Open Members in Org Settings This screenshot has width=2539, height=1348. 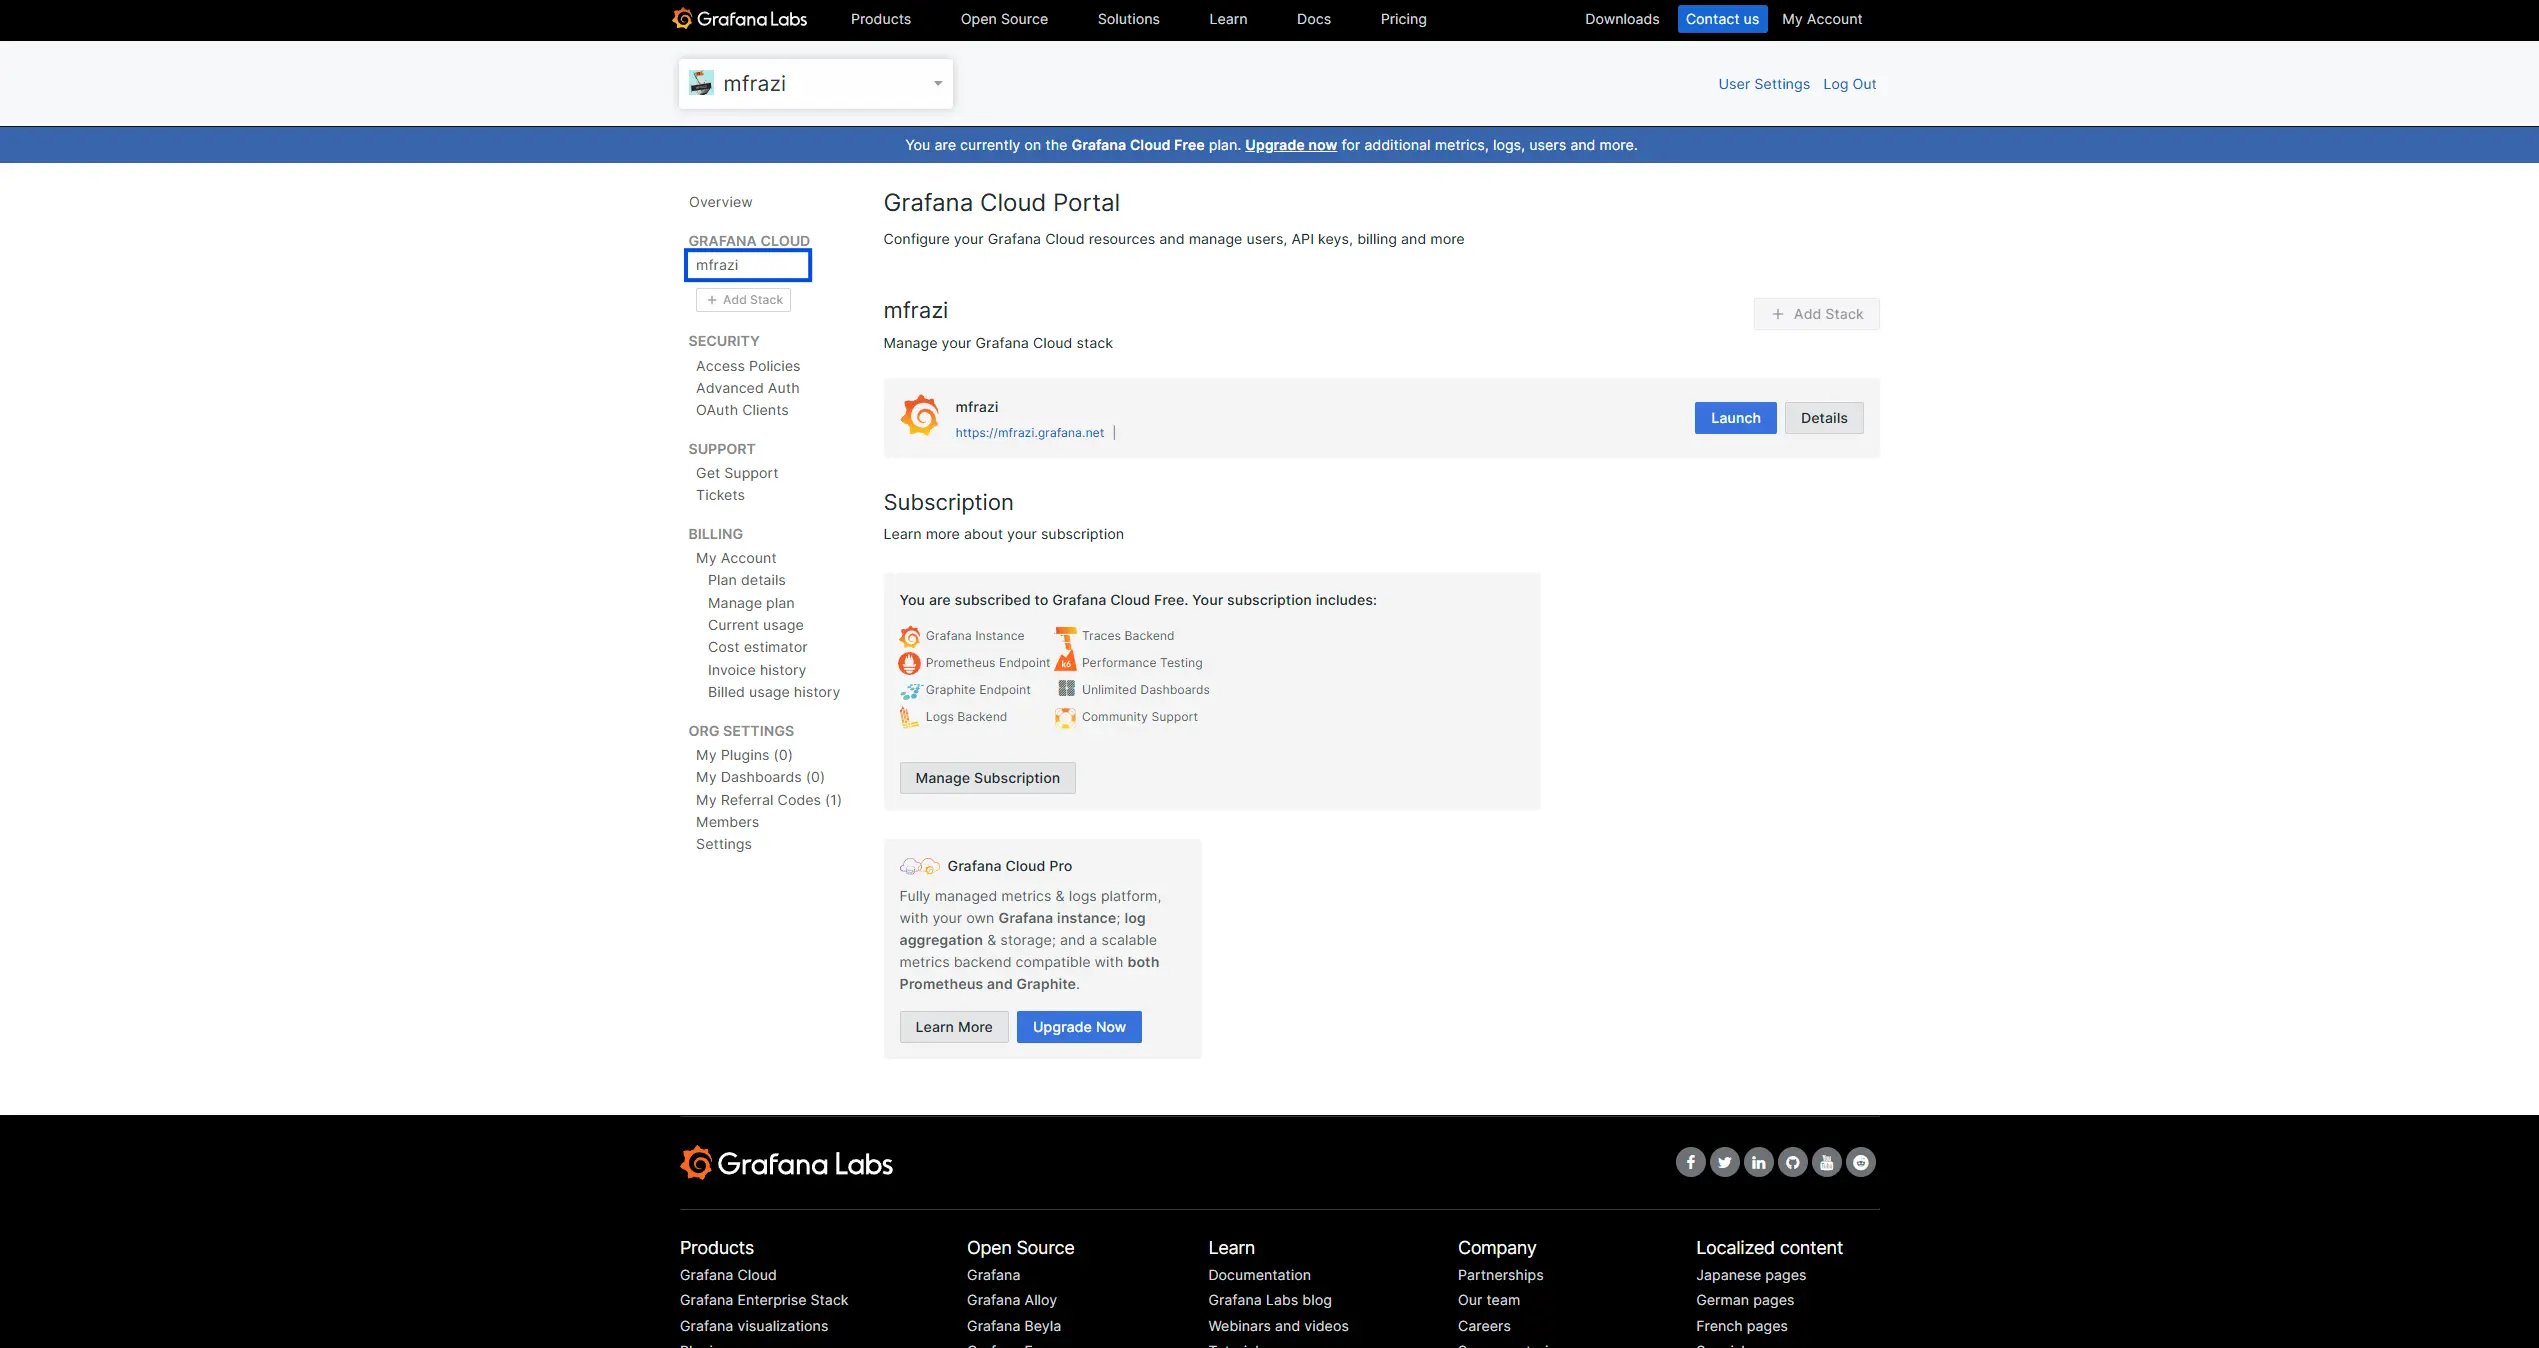tap(727, 822)
